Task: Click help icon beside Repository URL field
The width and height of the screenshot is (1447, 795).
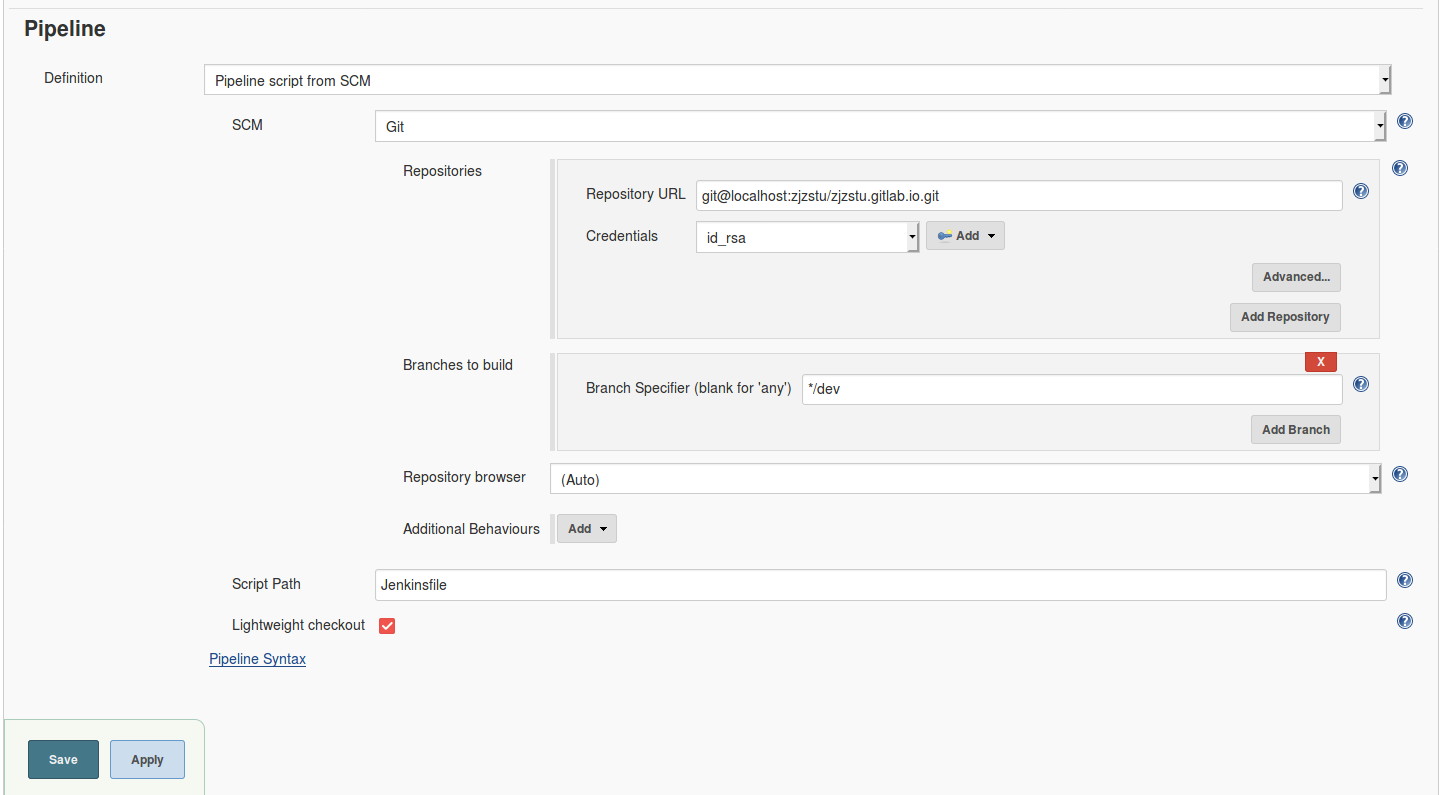Action: 1361,191
